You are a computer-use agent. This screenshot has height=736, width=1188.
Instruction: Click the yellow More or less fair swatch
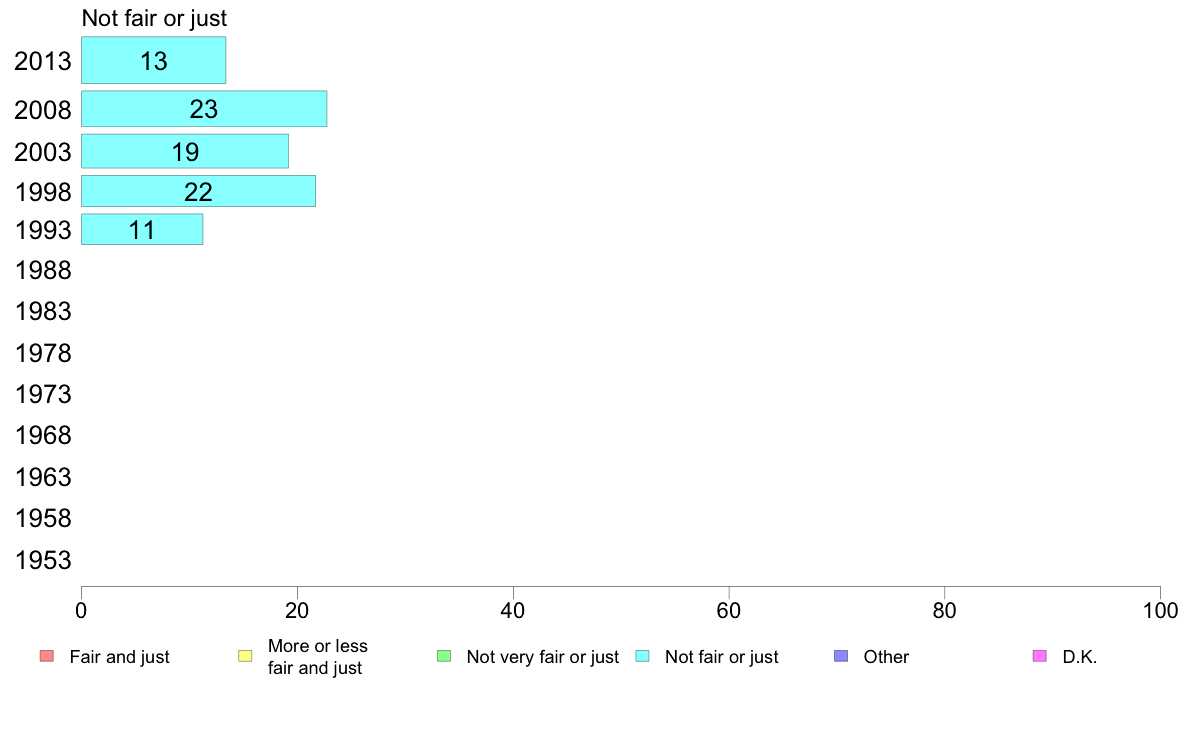tap(245, 656)
